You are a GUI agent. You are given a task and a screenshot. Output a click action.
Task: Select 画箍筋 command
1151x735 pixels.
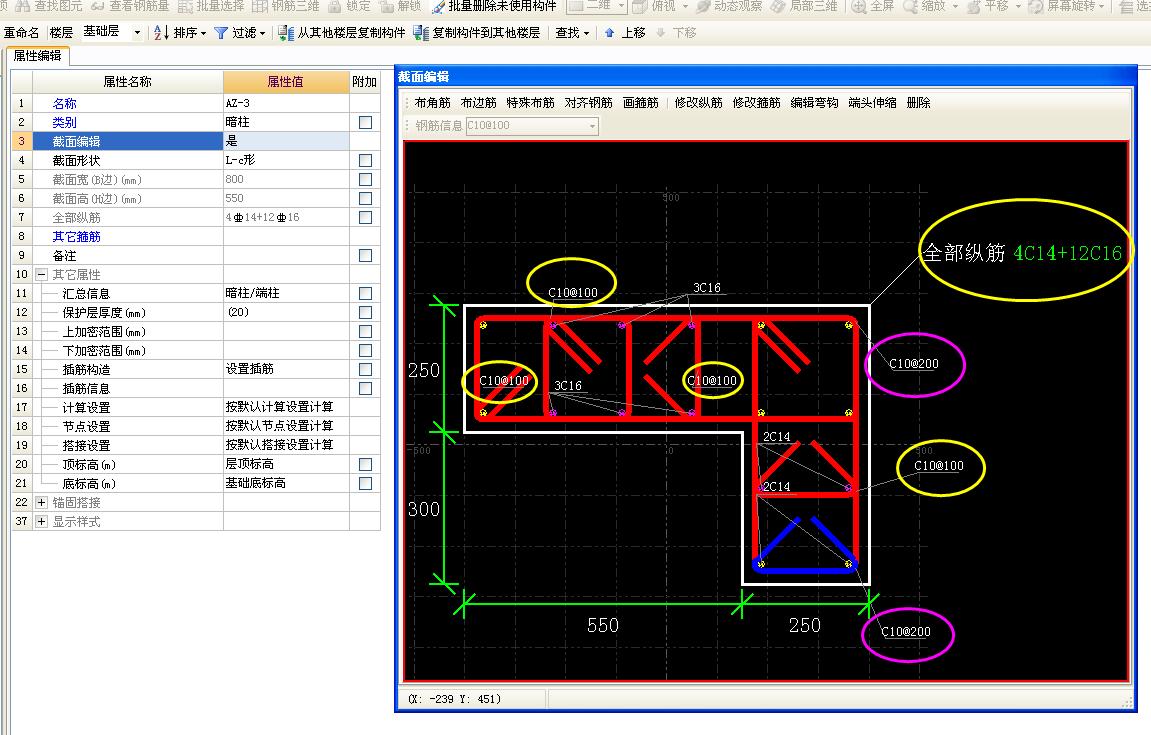pyautogui.click(x=641, y=103)
